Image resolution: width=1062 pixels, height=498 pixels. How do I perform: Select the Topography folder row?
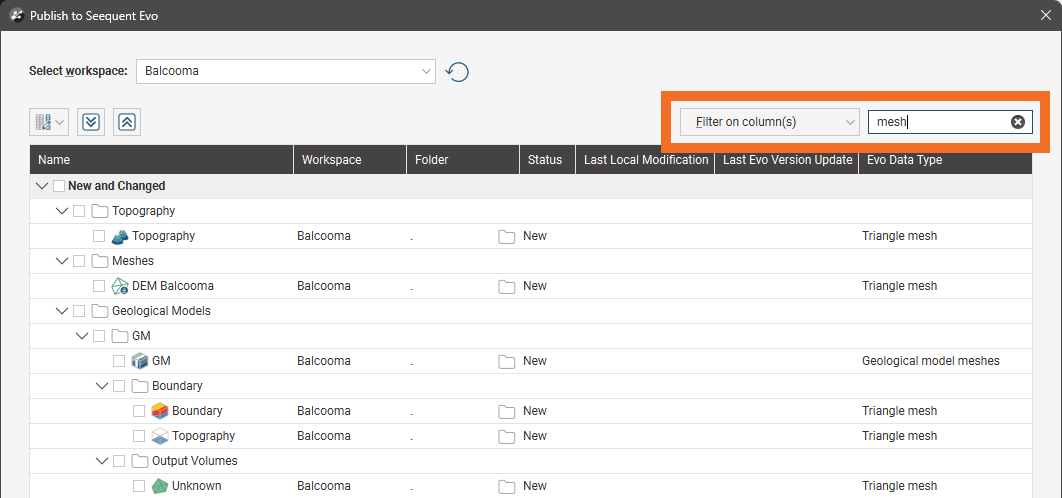(x=143, y=211)
